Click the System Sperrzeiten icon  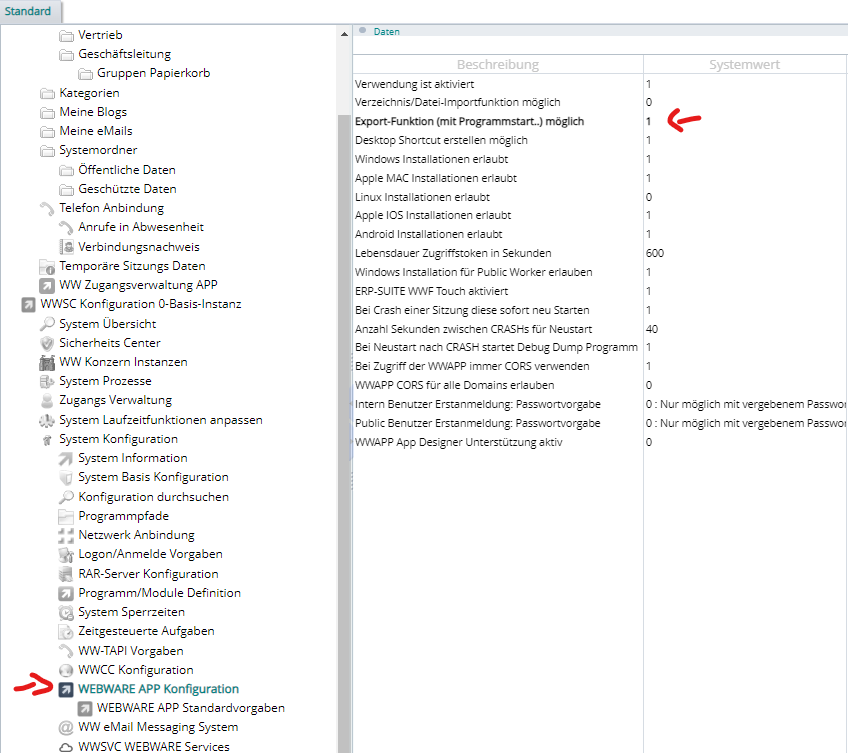66,612
